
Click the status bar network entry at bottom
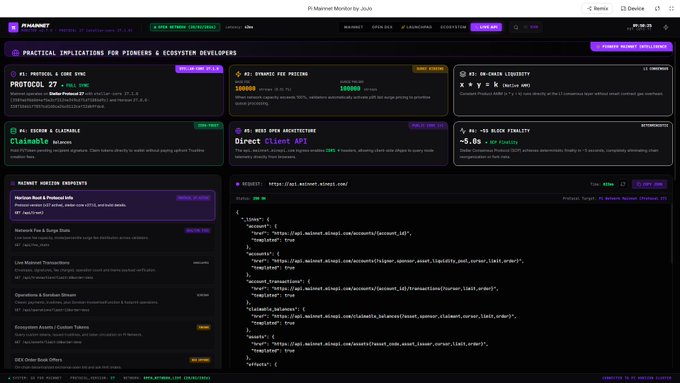click(167, 378)
